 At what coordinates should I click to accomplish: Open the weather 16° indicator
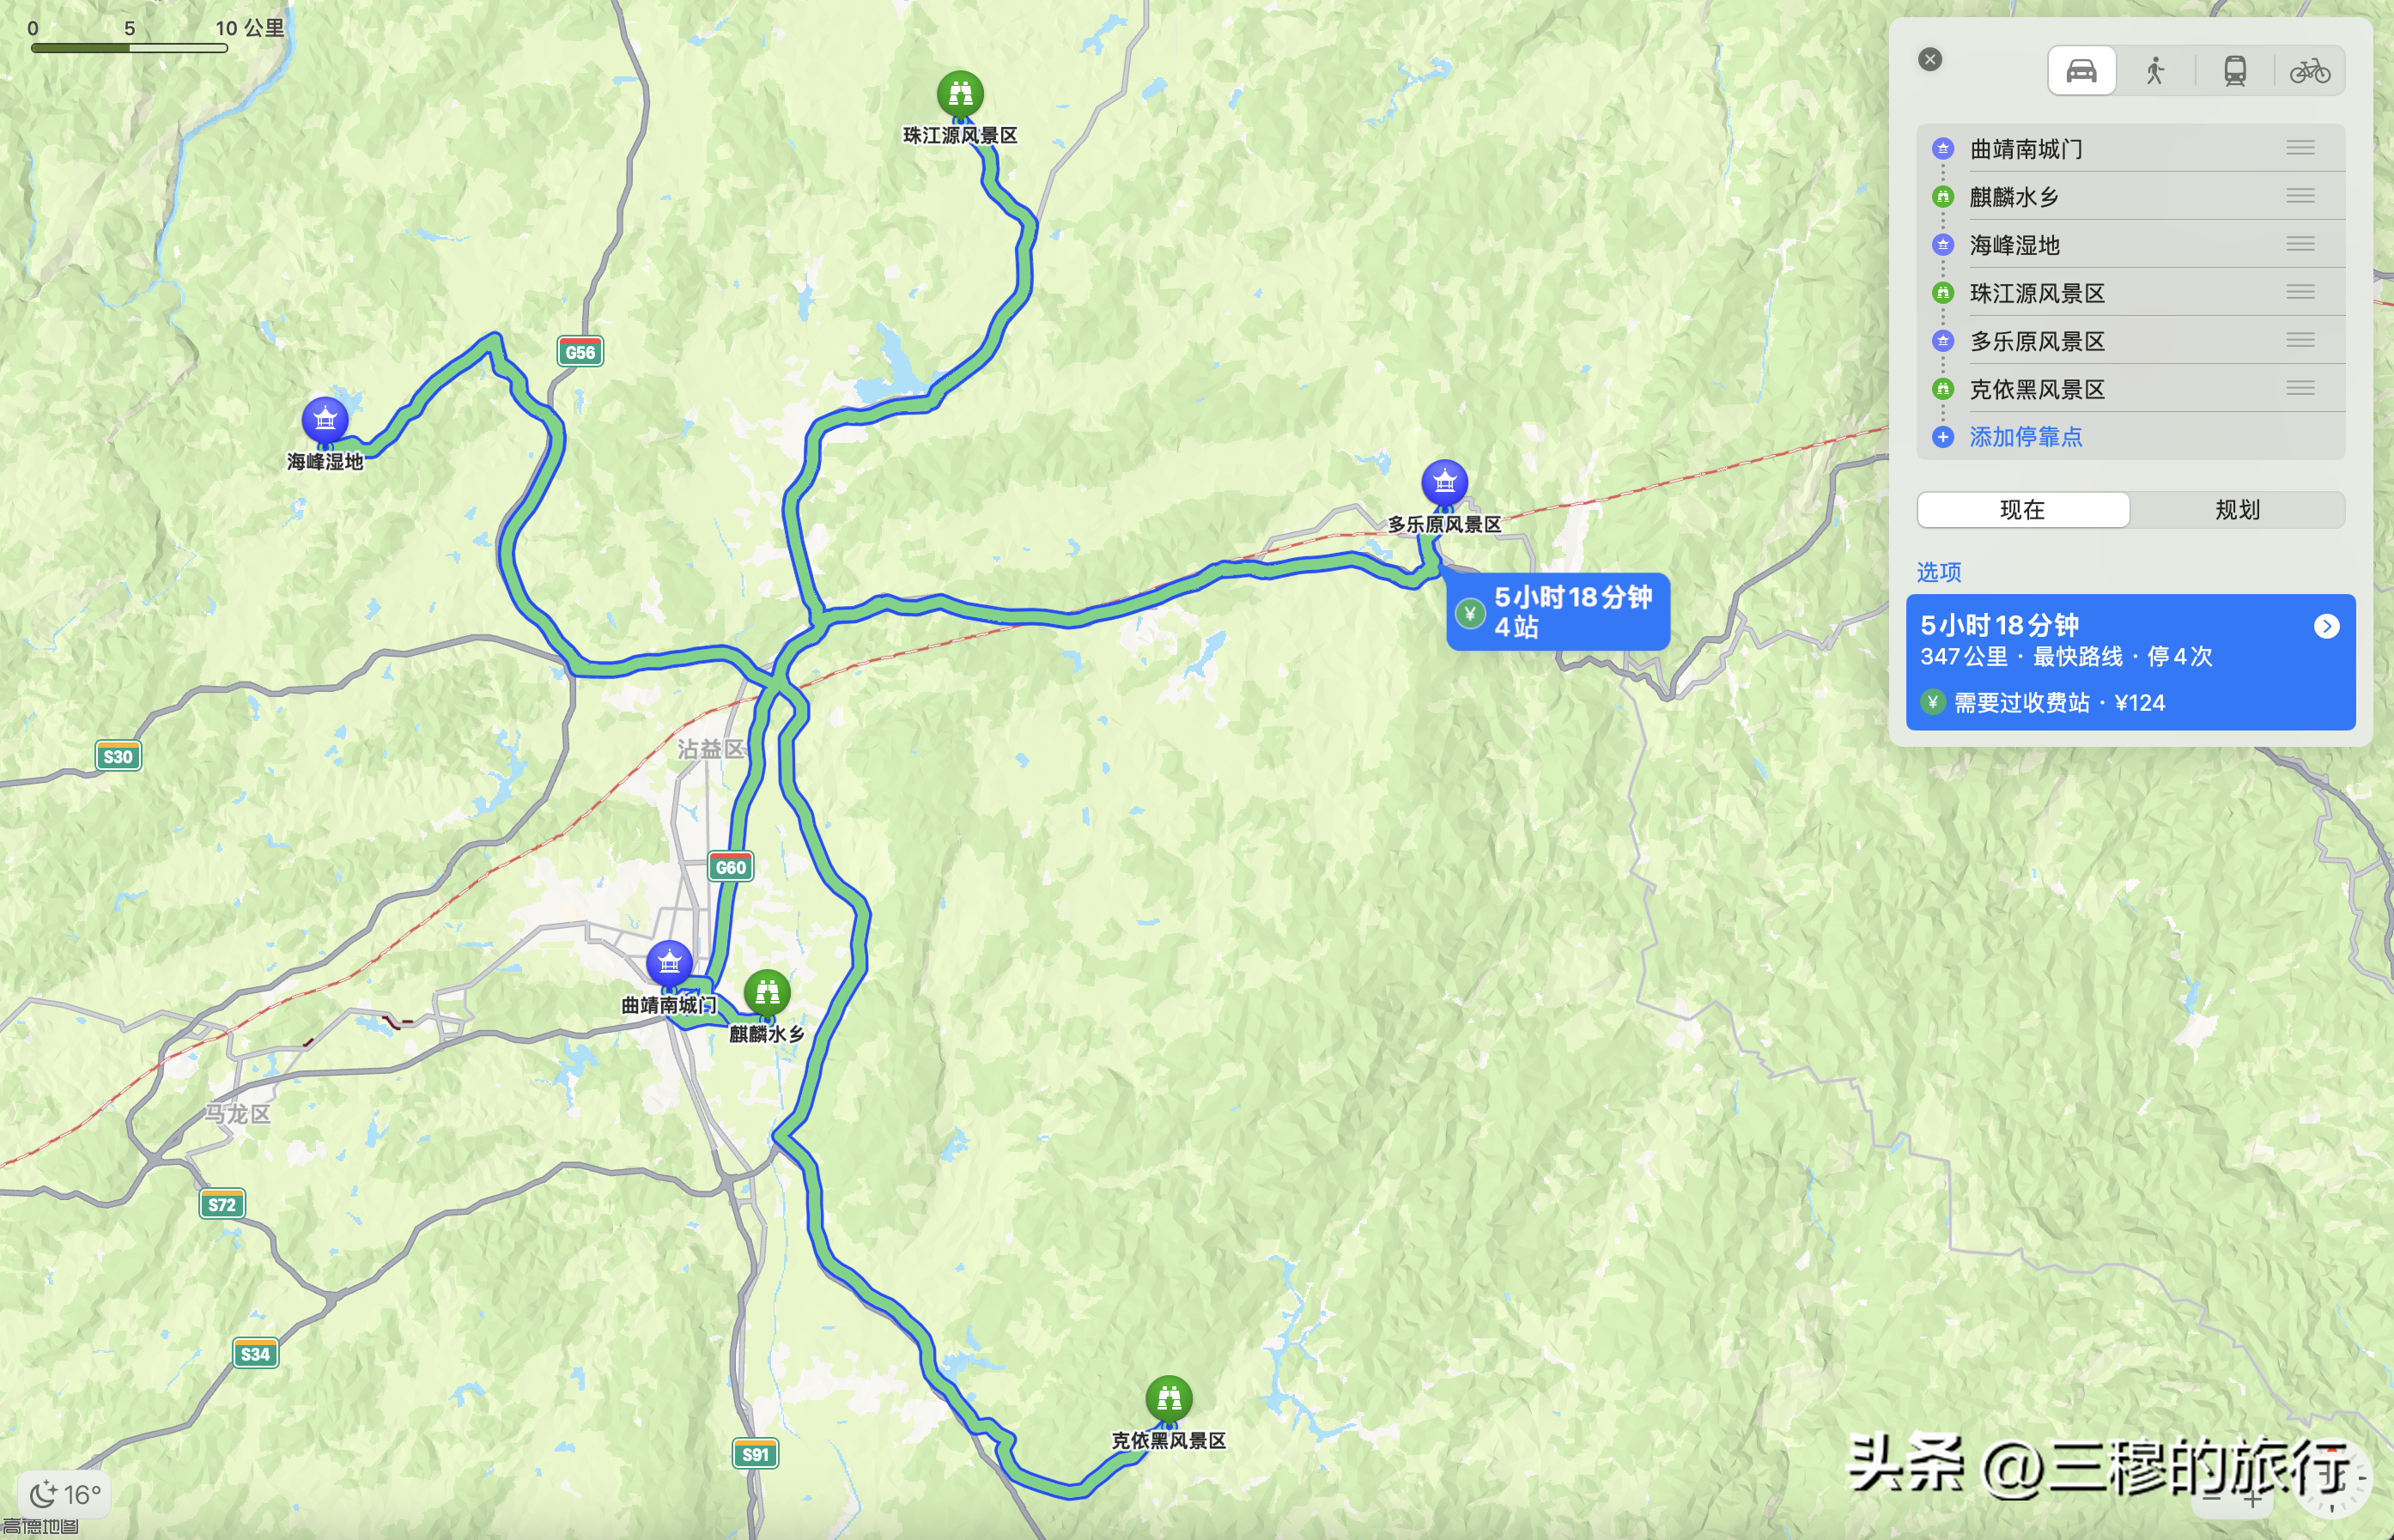64,1495
